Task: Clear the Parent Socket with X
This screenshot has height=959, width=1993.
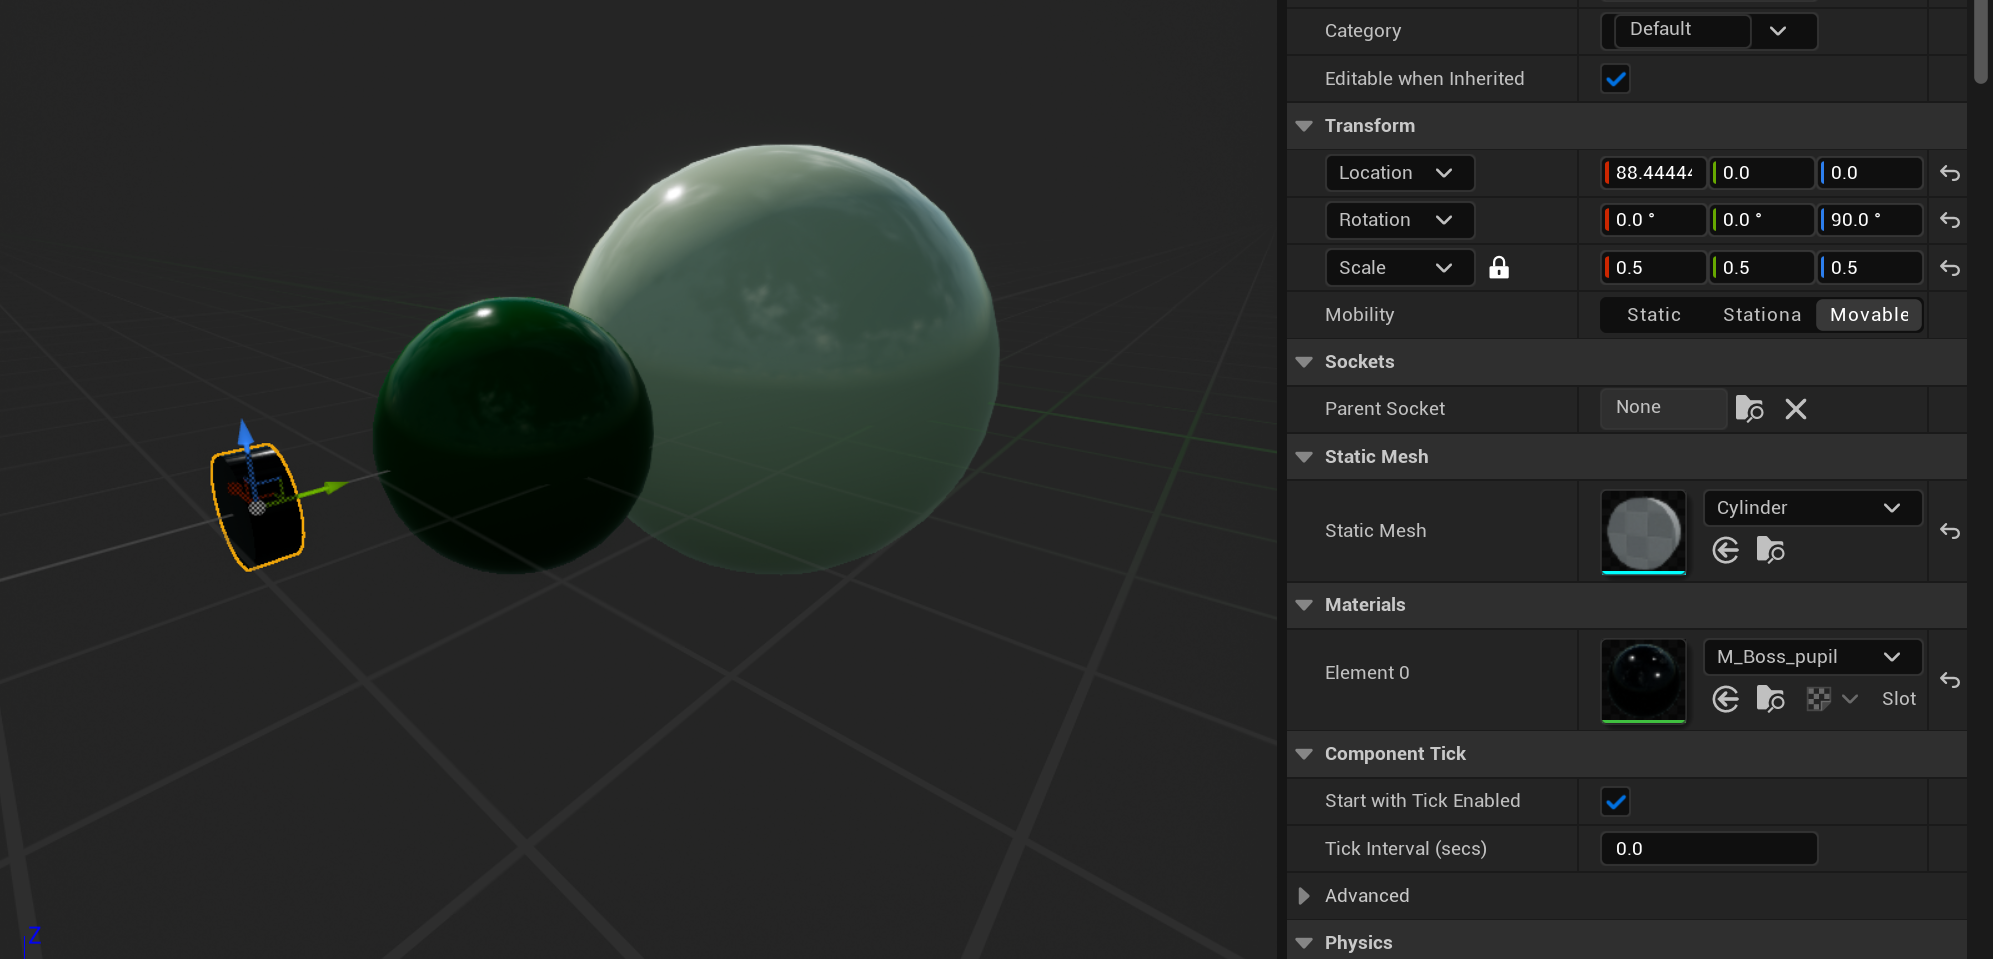Action: (x=1796, y=408)
